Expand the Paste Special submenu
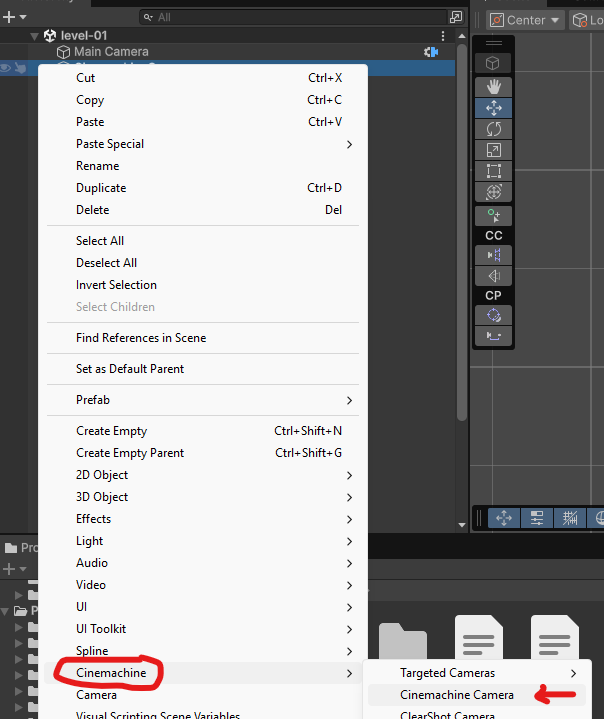The image size is (604, 719). [203, 144]
